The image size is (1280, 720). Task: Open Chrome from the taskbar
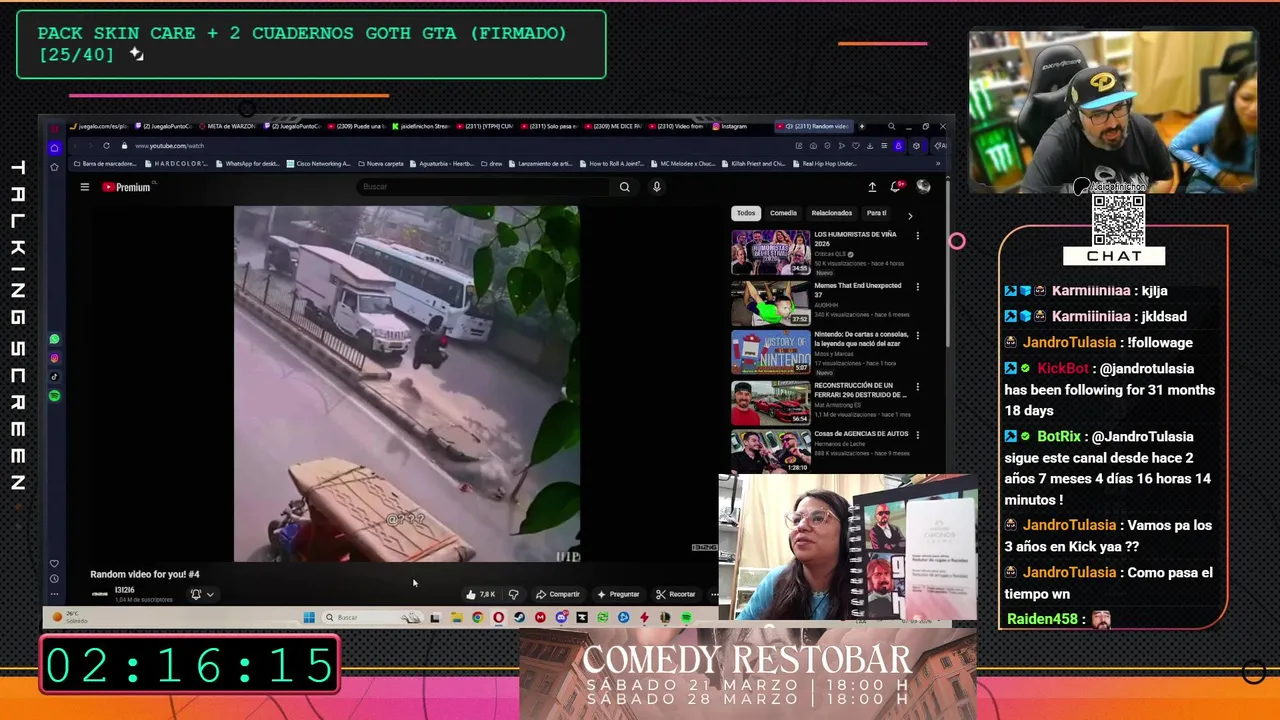click(x=477, y=618)
